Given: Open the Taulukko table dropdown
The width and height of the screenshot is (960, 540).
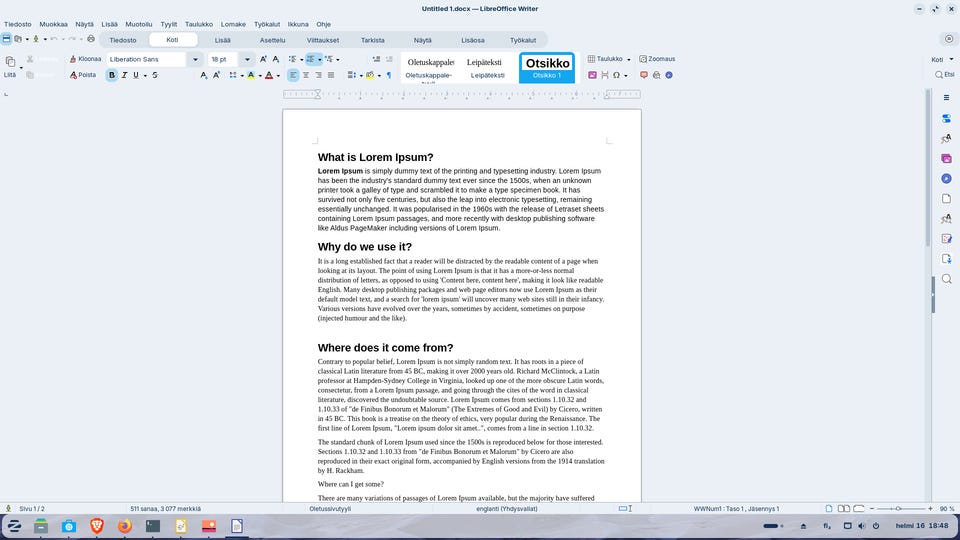Looking at the screenshot, I should pyautogui.click(x=630, y=59).
